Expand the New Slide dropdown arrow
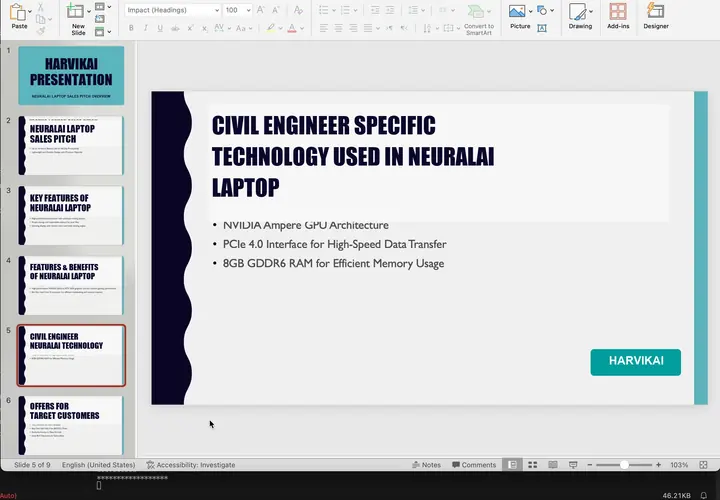Viewport: 720px width, 500px height. tap(89, 11)
